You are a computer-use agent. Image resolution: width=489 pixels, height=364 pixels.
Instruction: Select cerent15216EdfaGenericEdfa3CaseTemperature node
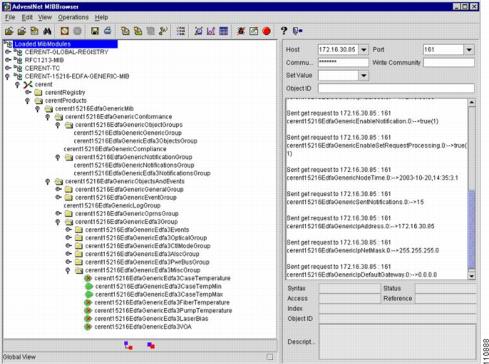pos(162,278)
